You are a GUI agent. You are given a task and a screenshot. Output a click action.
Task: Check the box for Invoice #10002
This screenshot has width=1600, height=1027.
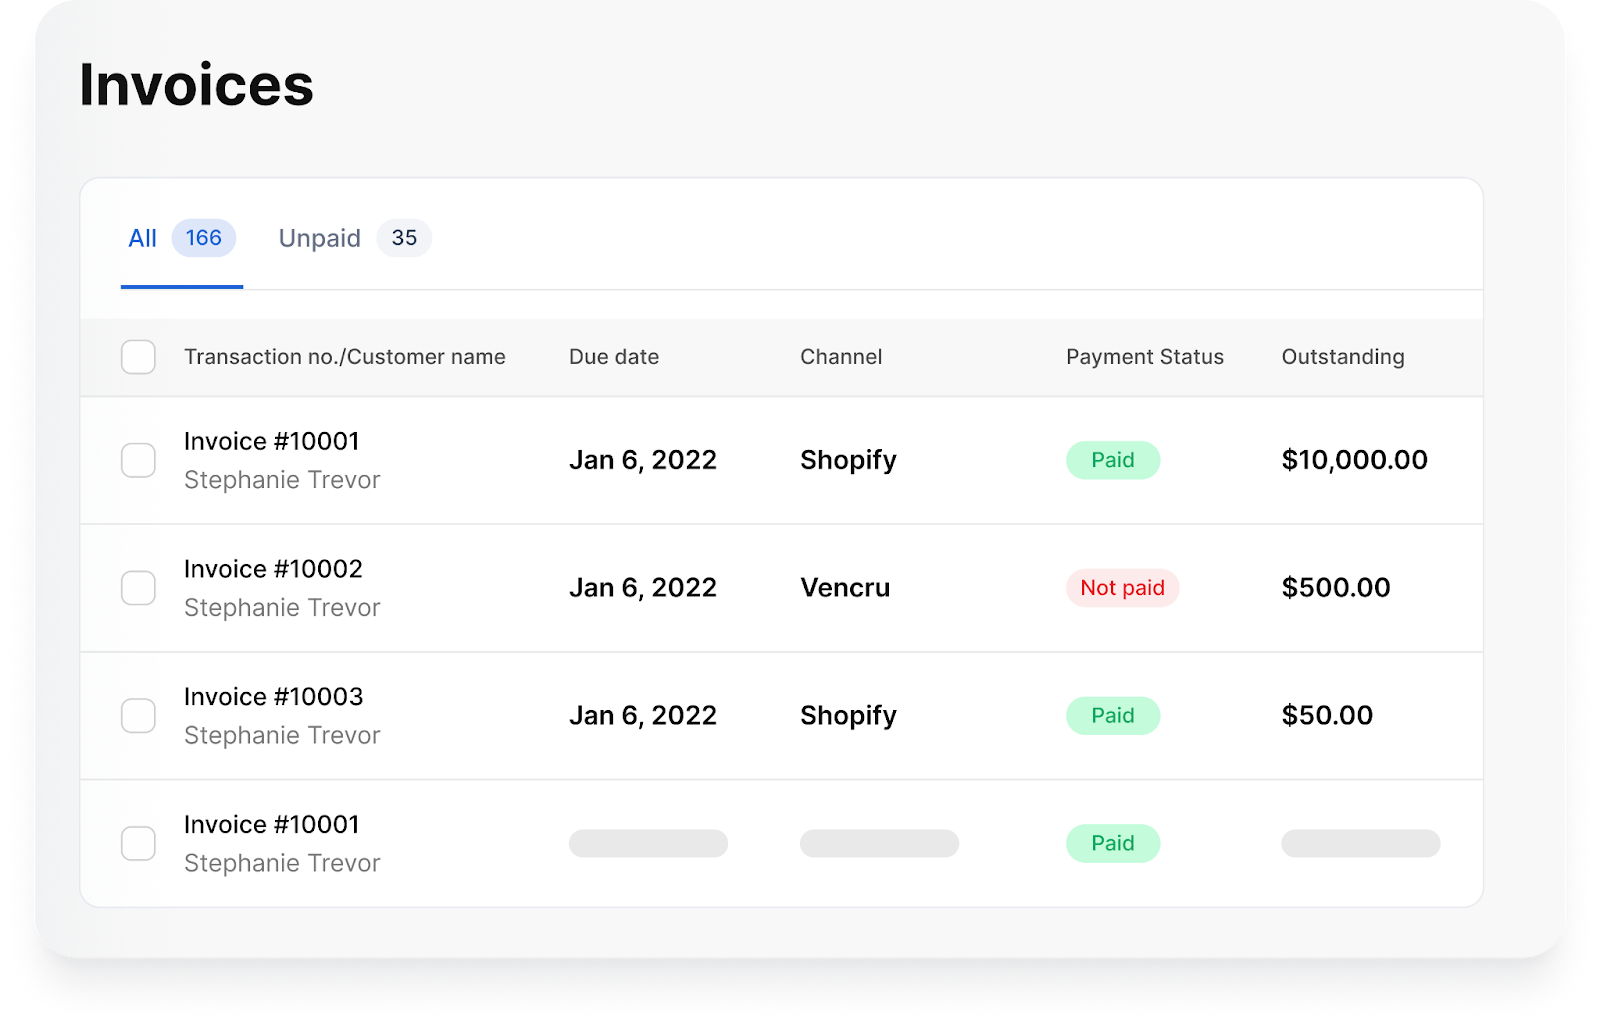pyautogui.click(x=138, y=588)
